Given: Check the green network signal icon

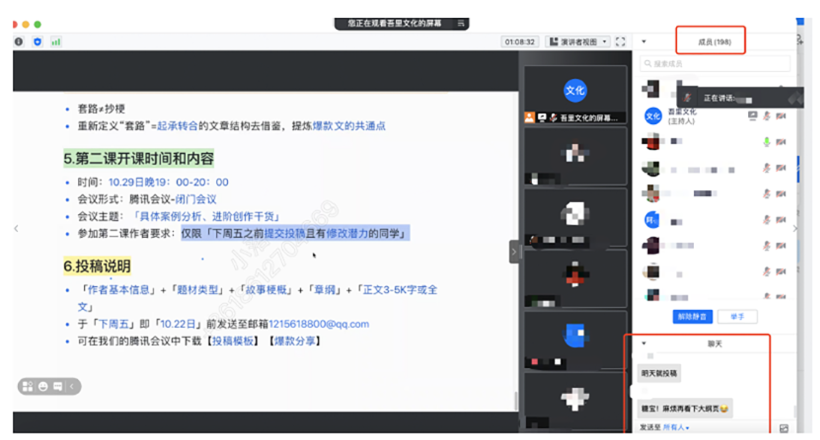Looking at the screenshot, I should pos(56,42).
